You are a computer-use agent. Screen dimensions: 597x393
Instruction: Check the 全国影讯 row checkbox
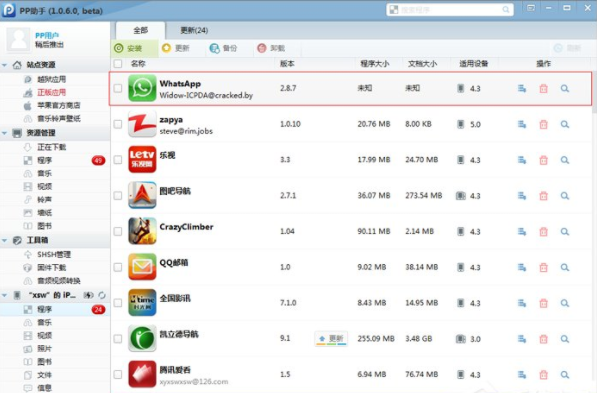(118, 303)
